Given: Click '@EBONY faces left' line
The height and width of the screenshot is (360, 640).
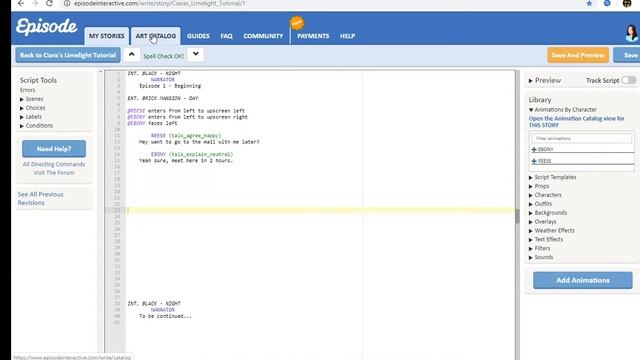Looking at the screenshot, I should point(152,123).
